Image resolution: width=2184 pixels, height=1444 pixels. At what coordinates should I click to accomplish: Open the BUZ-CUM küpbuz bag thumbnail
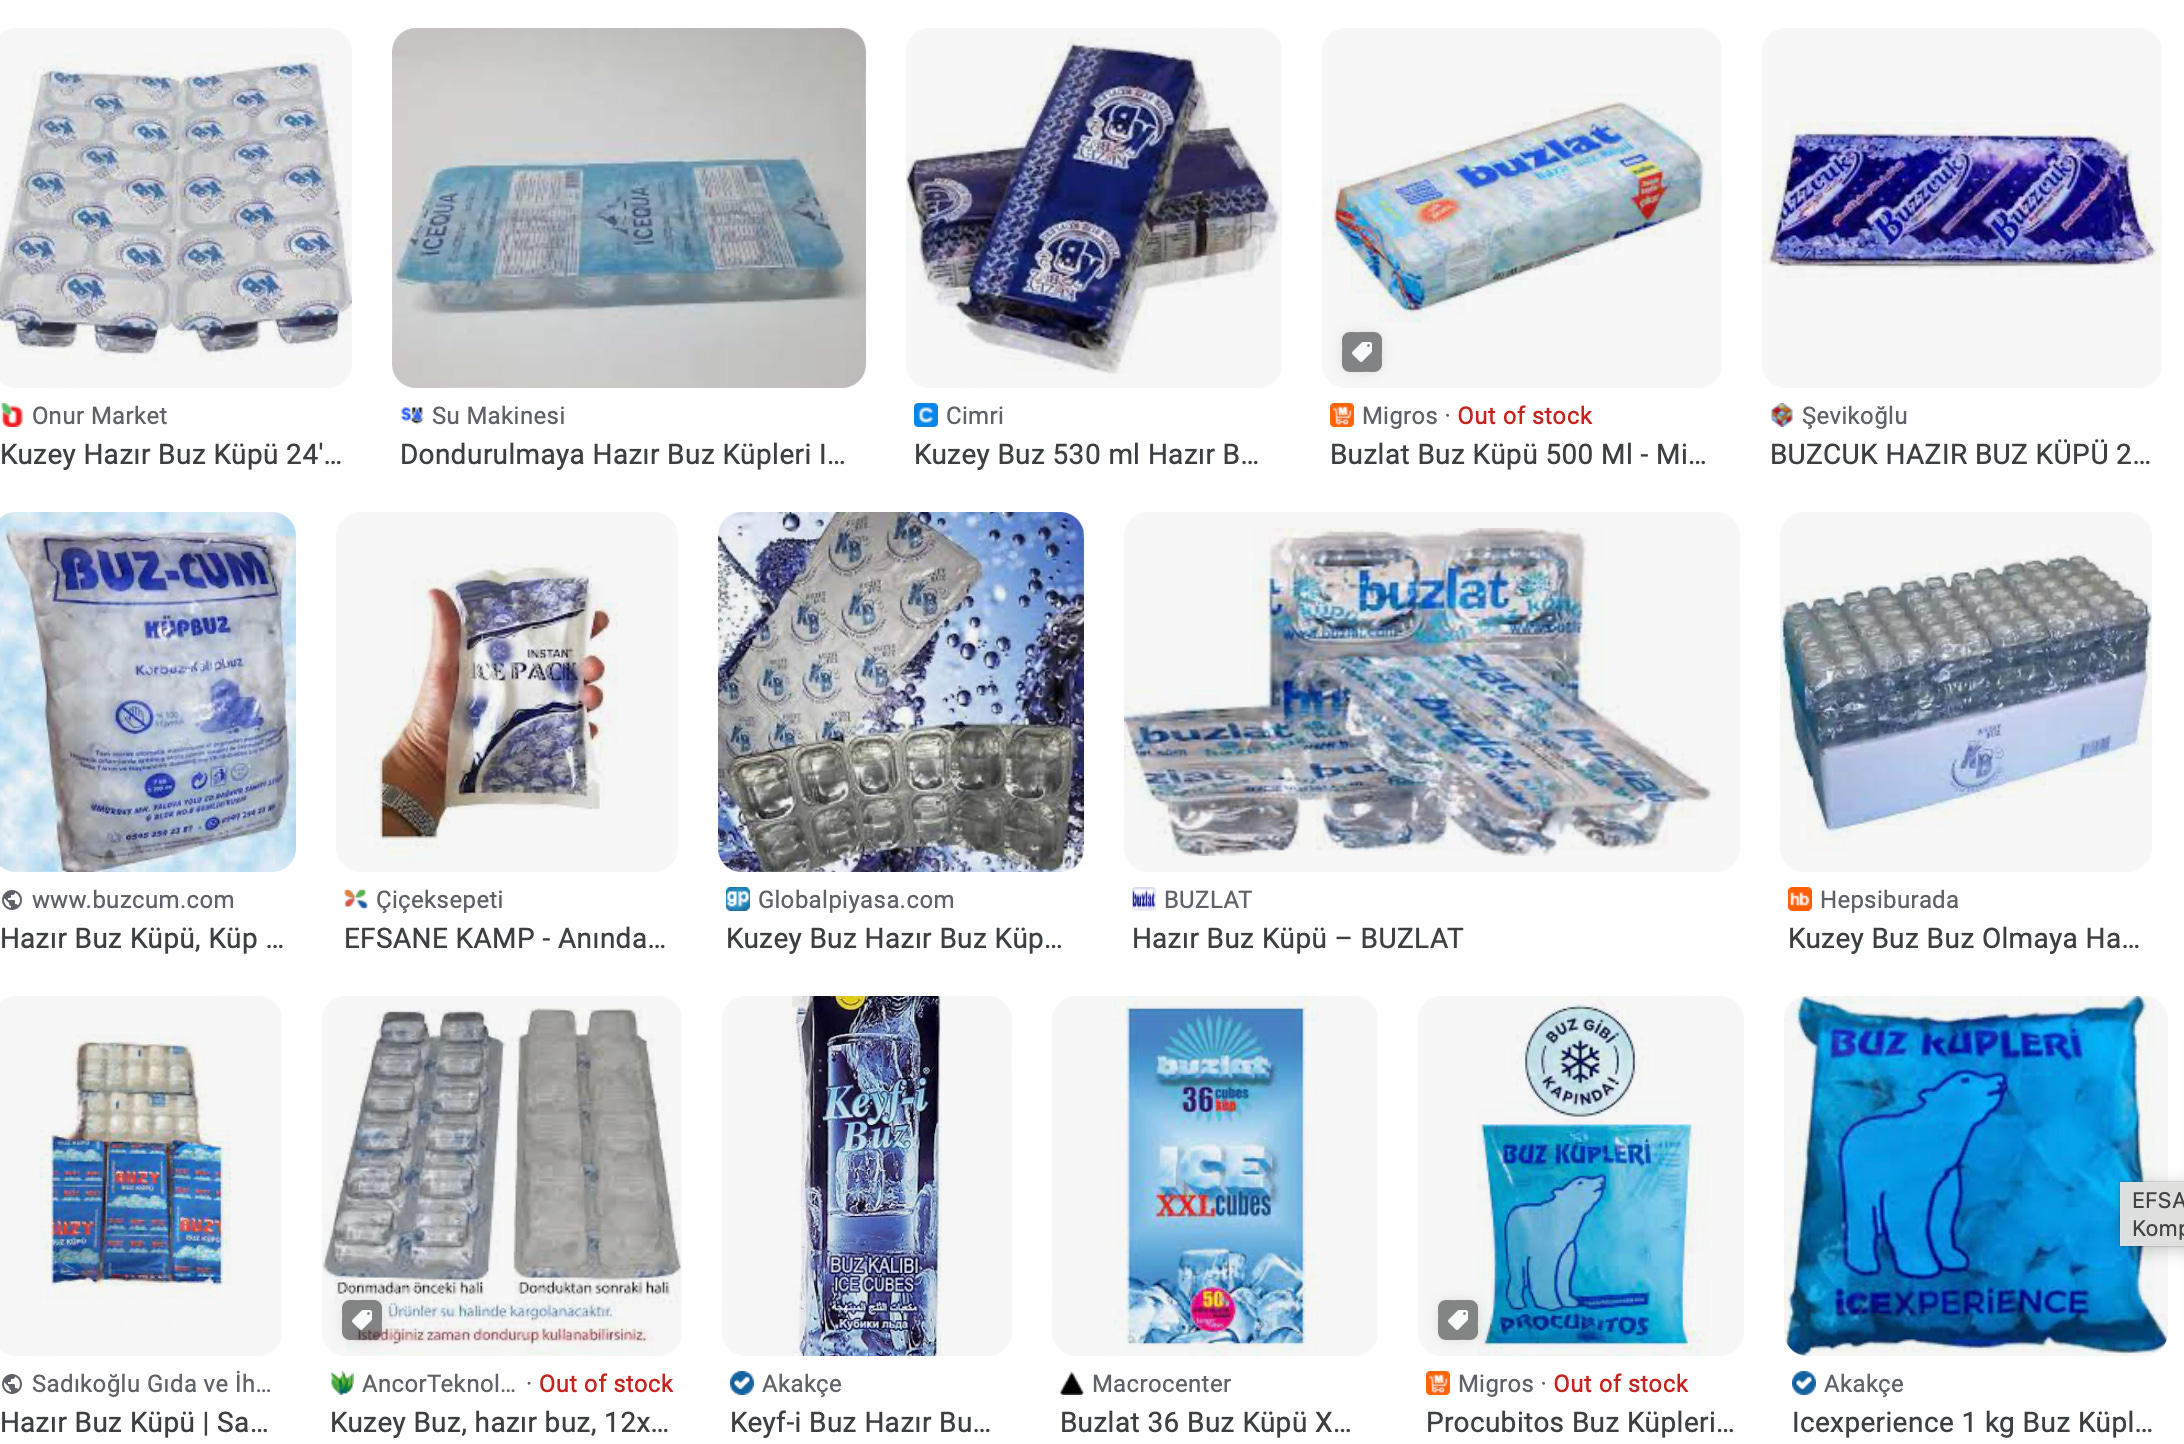click(148, 692)
